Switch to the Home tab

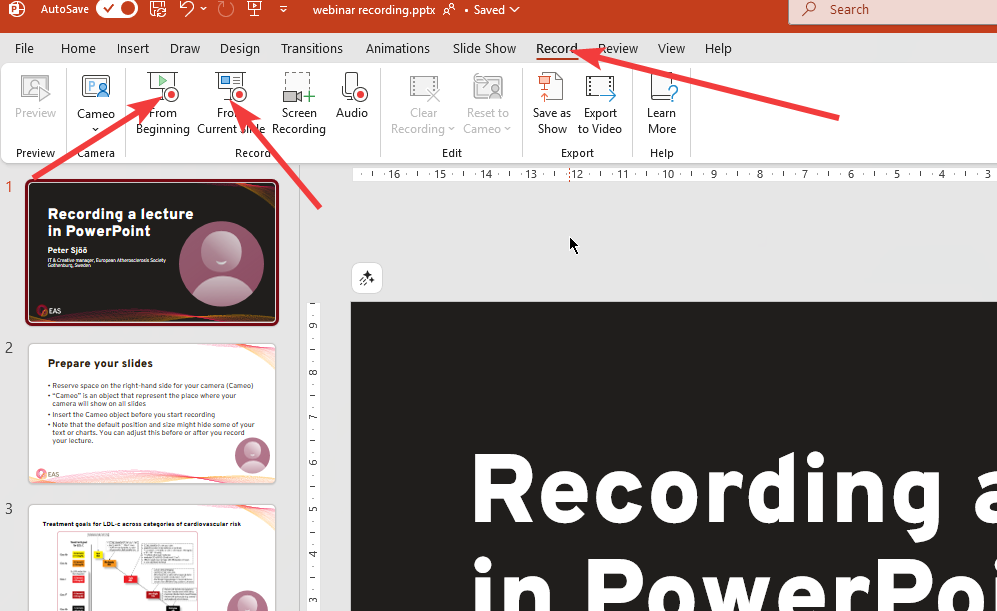pyautogui.click(x=78, y=48)
